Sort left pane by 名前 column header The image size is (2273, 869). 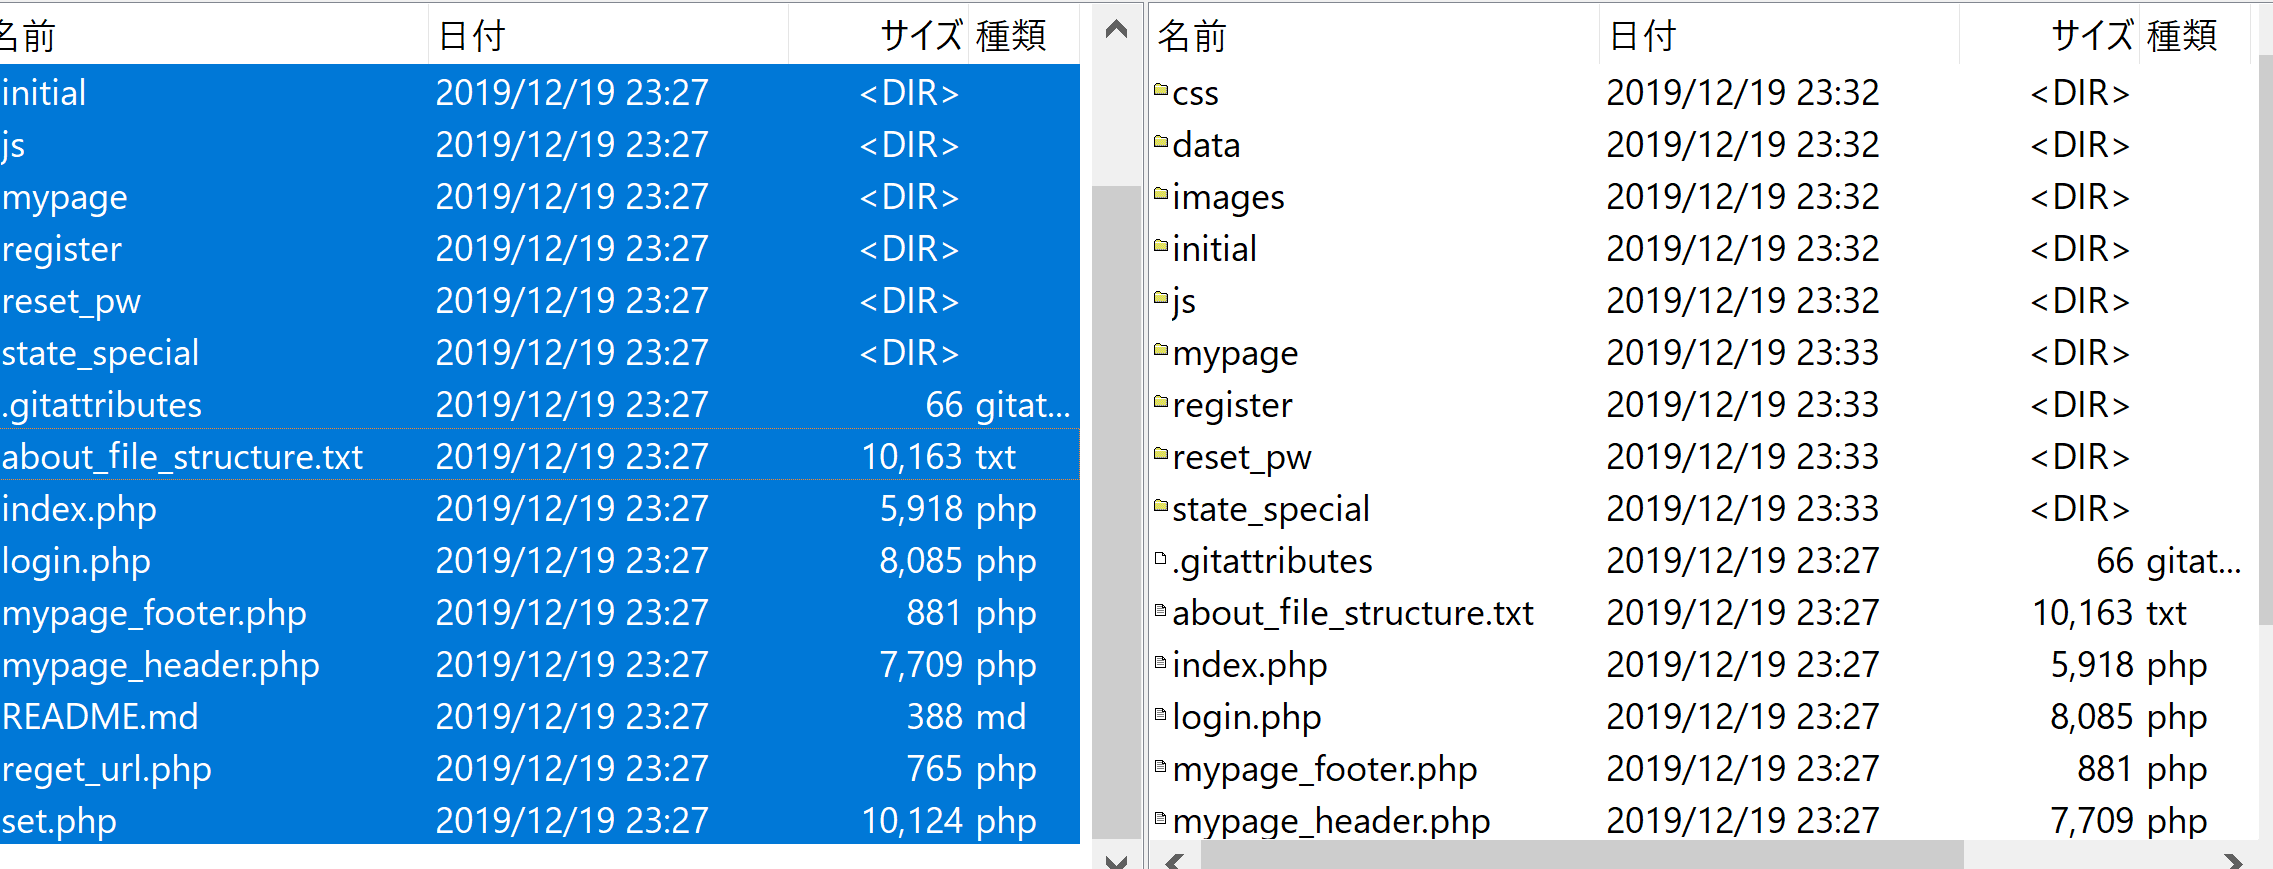pos(213,36)
